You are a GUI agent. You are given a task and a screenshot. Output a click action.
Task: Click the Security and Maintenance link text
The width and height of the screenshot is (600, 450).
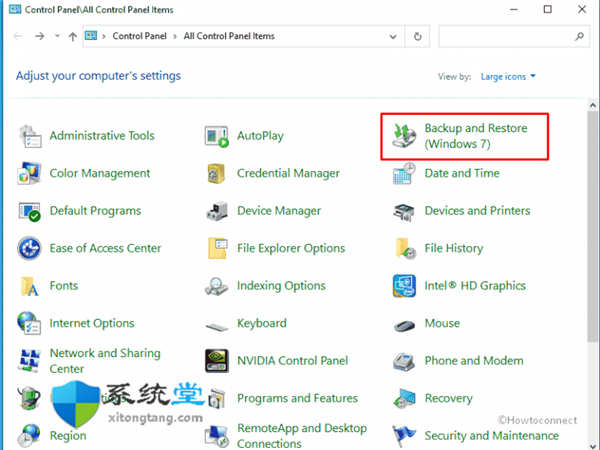[x=492, y=436]
